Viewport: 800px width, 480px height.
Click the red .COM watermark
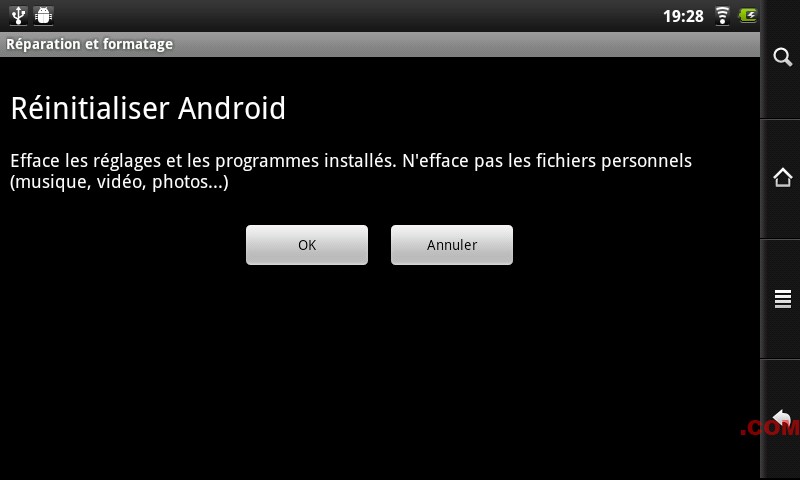tap(769, 428)
